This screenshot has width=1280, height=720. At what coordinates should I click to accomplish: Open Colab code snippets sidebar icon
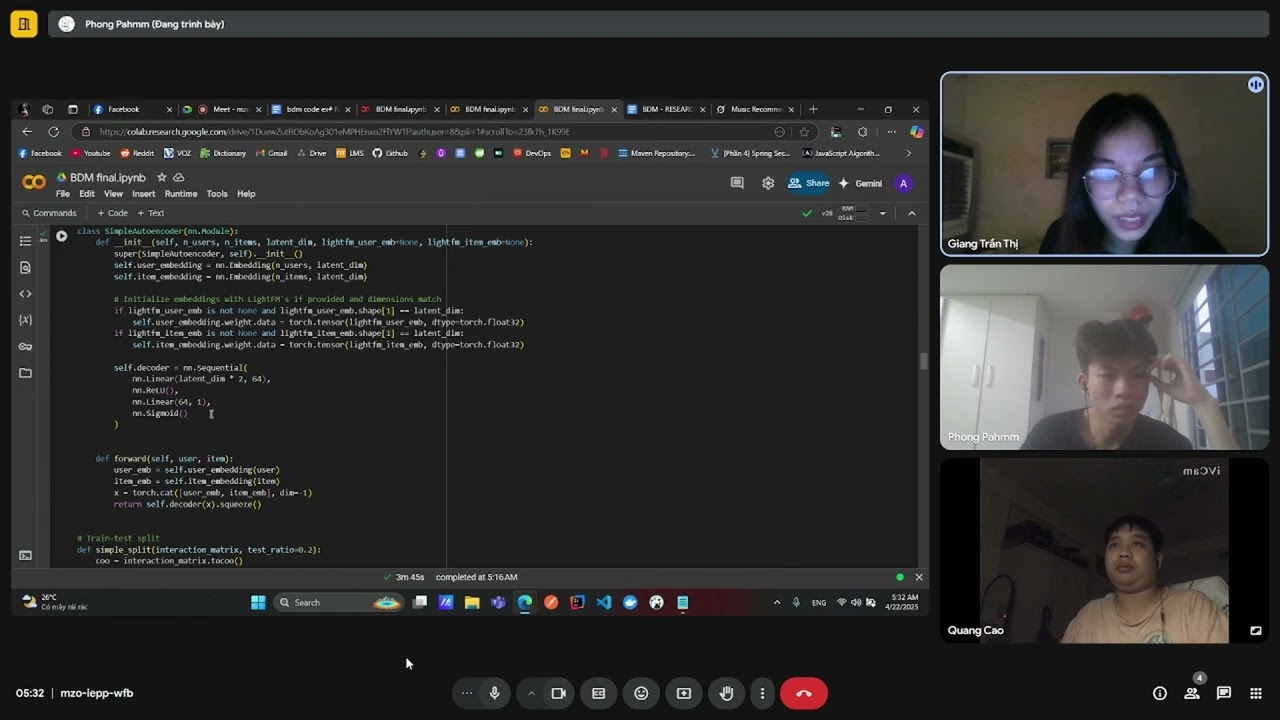25,294
